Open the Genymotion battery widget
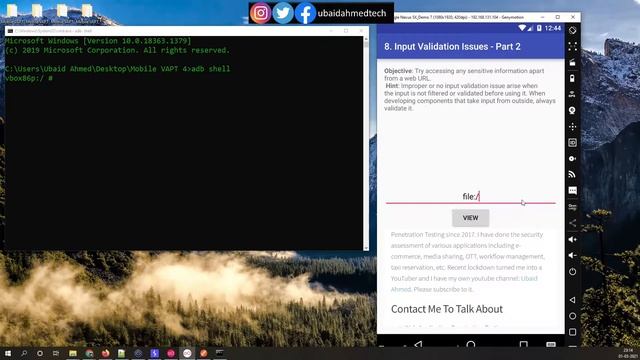 coord(572,78)
